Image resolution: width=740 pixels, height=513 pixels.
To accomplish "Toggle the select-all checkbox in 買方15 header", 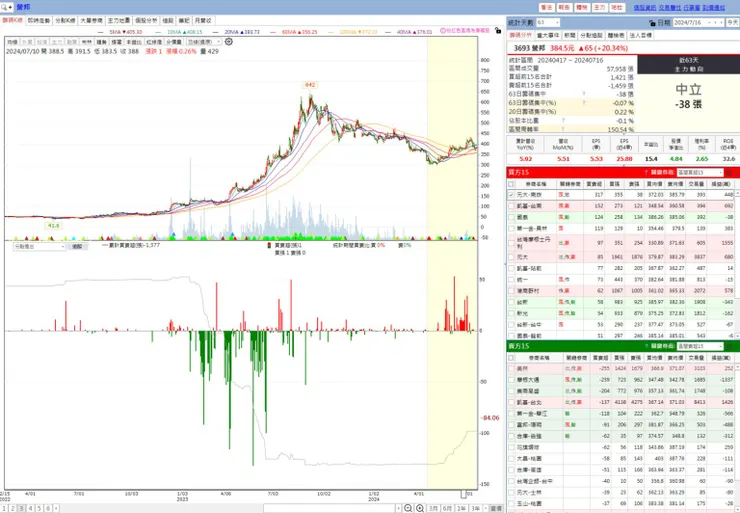I will tap(511, 184).
